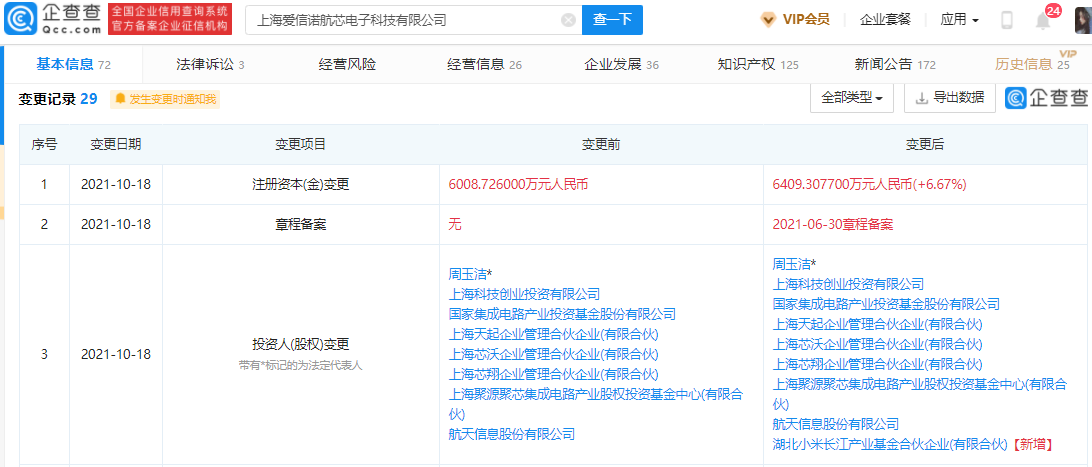Open 航天信息股份有限公司 in 变更后 column
1092x467 pixels.
(x=836, y=424)
